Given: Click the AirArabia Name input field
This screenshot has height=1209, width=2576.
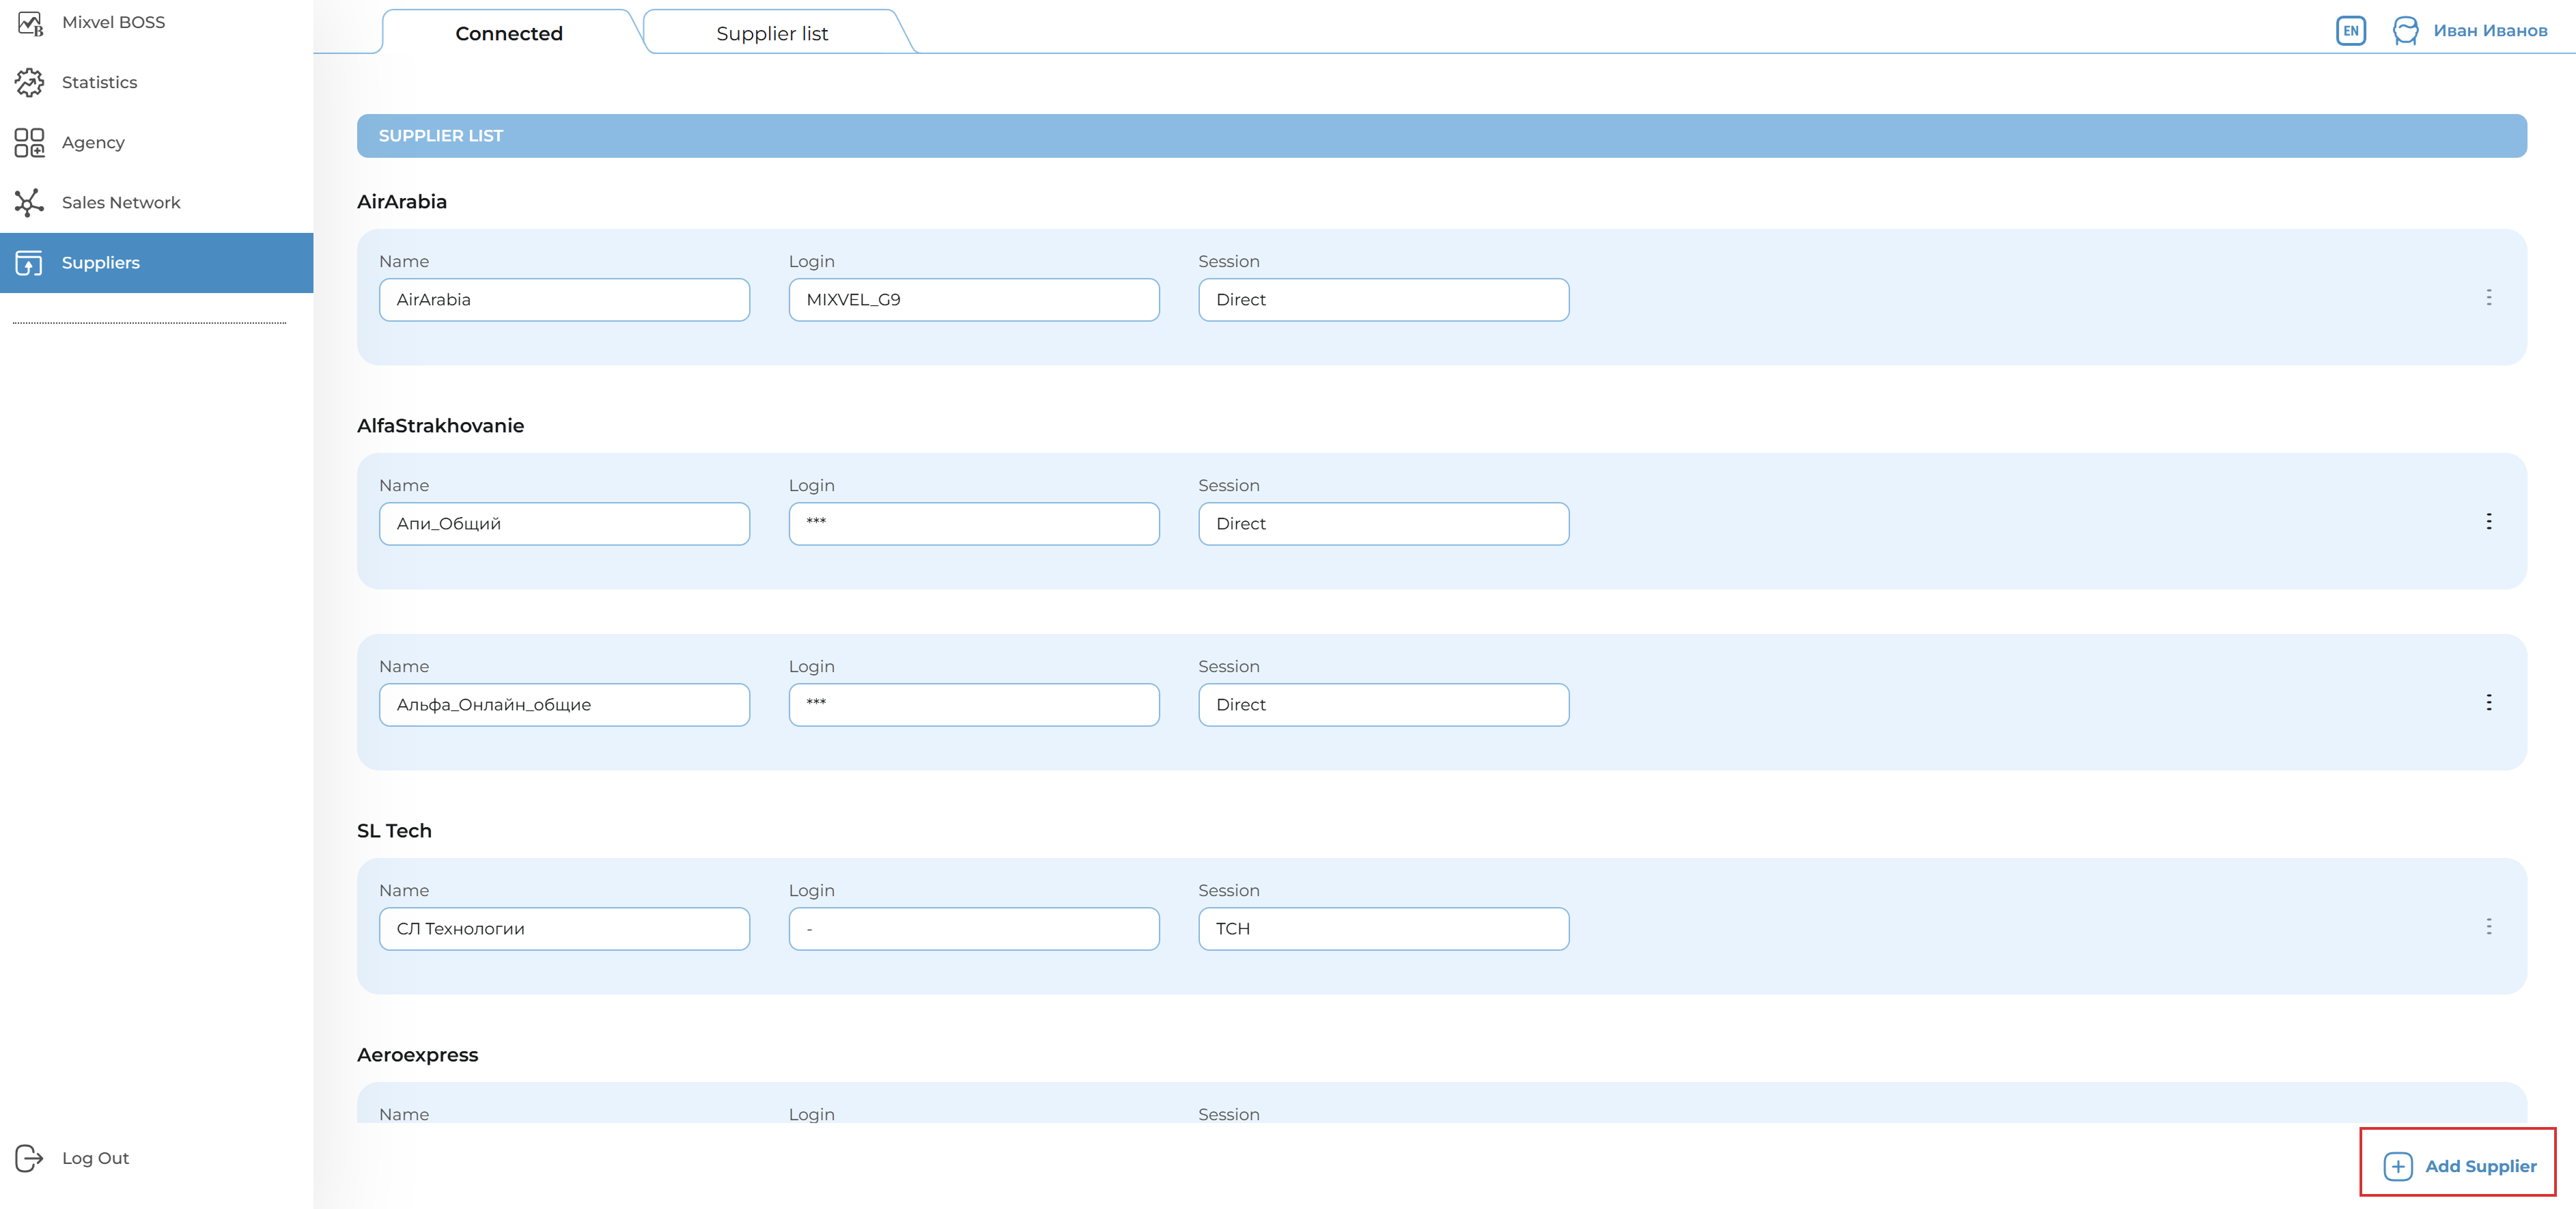Looking at the screenshot, I should coord(564,300).
